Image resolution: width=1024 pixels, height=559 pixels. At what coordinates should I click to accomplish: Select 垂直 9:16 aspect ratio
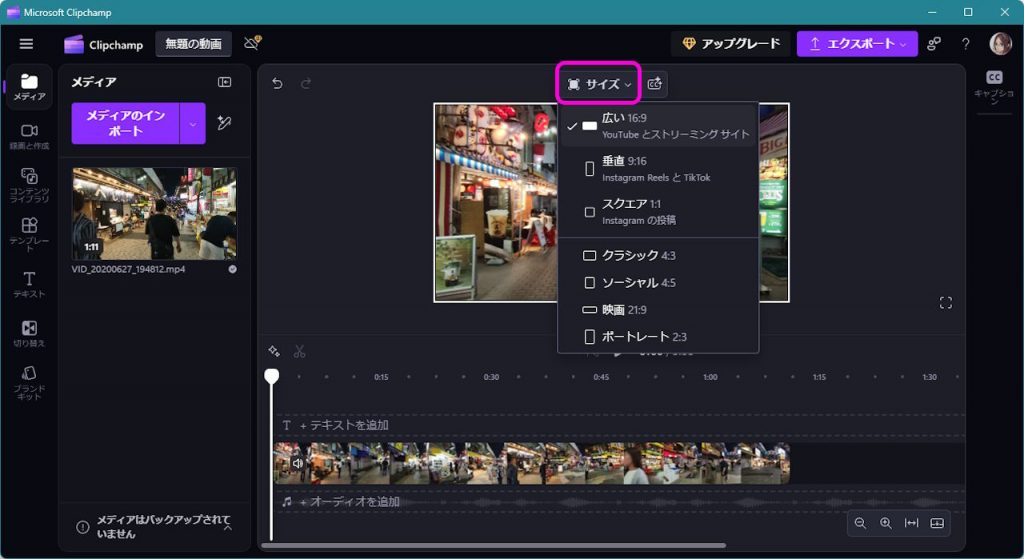658,168
